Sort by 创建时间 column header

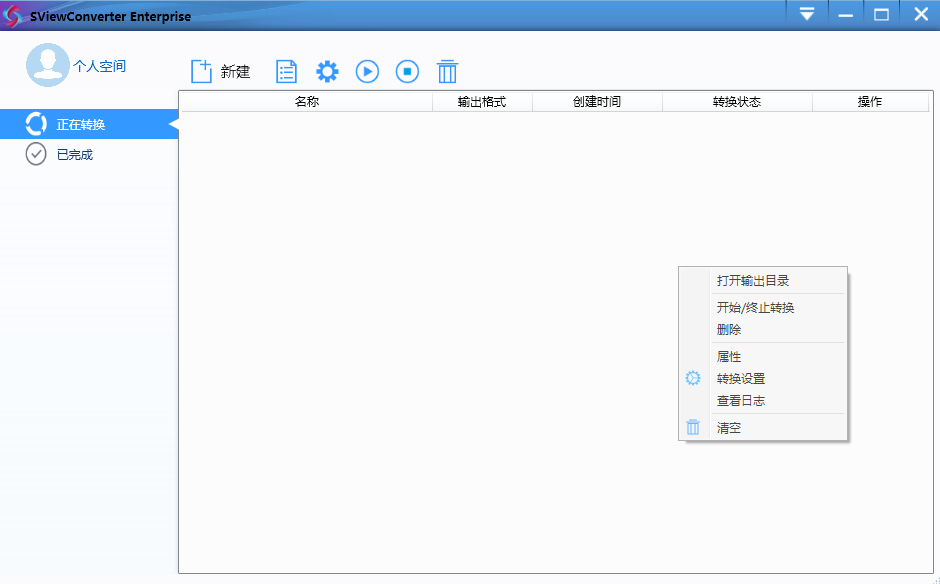coord(597,101)
